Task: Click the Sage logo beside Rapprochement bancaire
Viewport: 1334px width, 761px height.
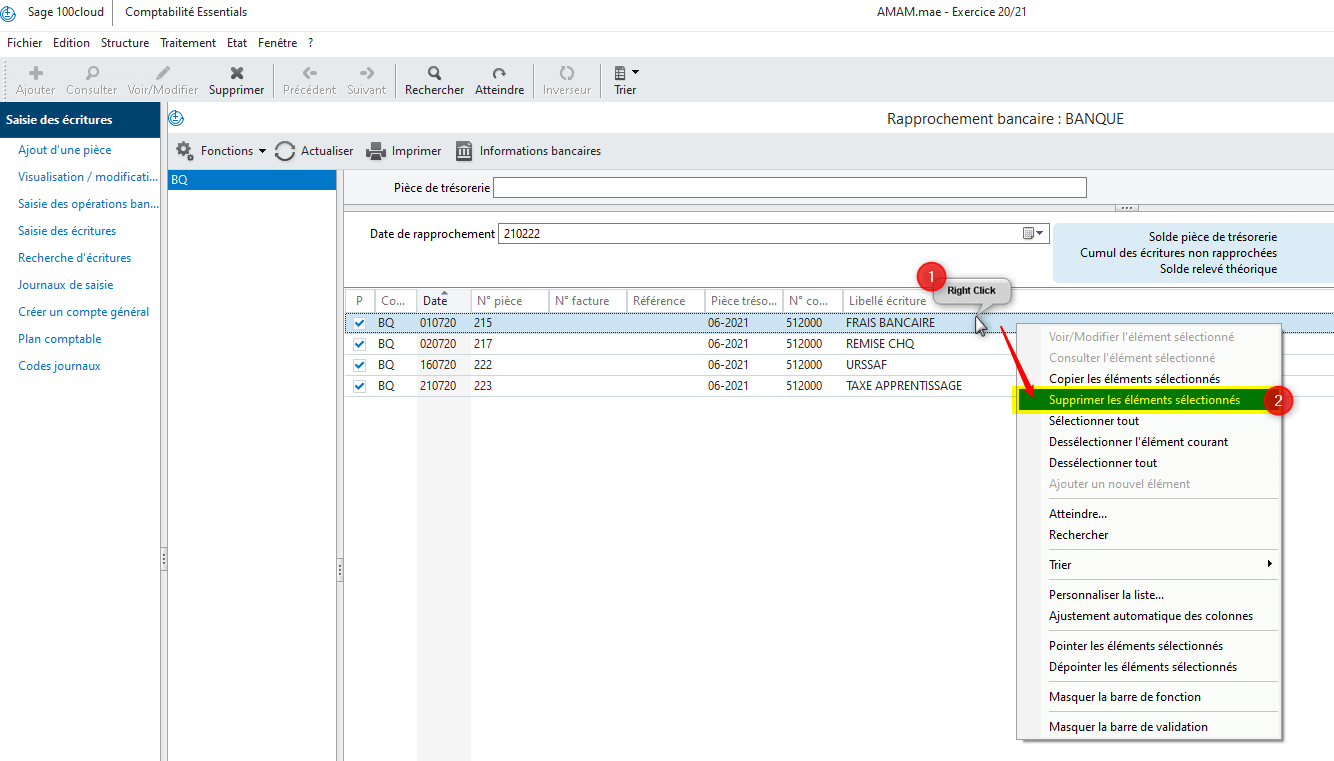Action: 176,119
